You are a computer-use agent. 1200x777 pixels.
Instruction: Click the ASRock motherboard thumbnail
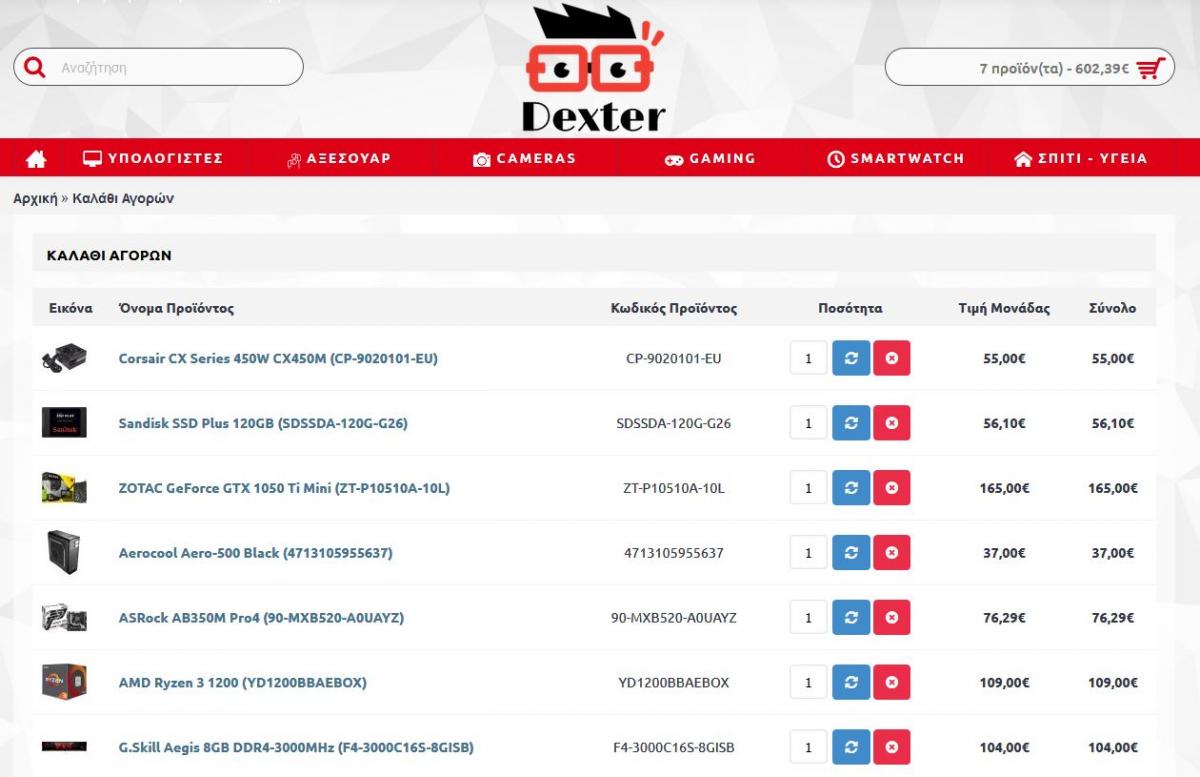pos(64,618)
